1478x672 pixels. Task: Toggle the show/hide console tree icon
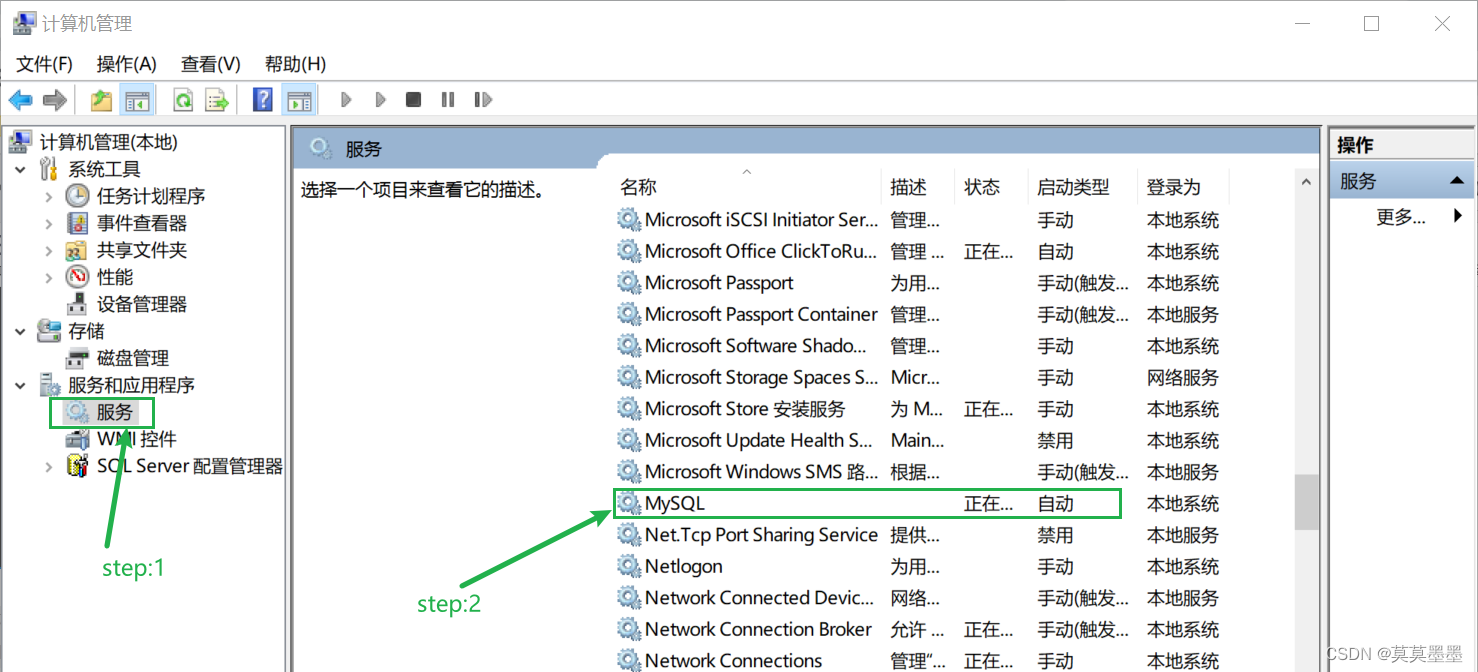click(136, 100)
